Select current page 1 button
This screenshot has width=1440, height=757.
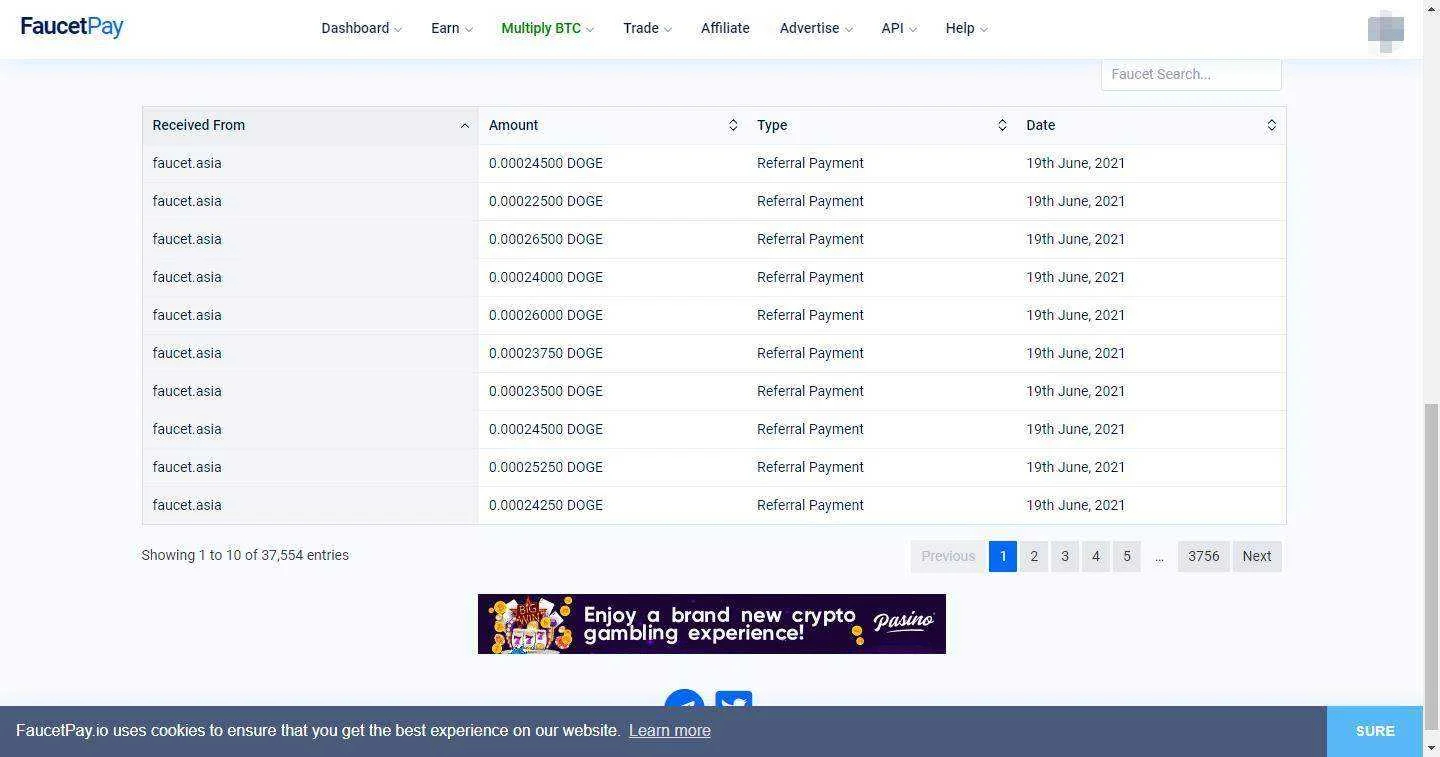coord(1003,556)
